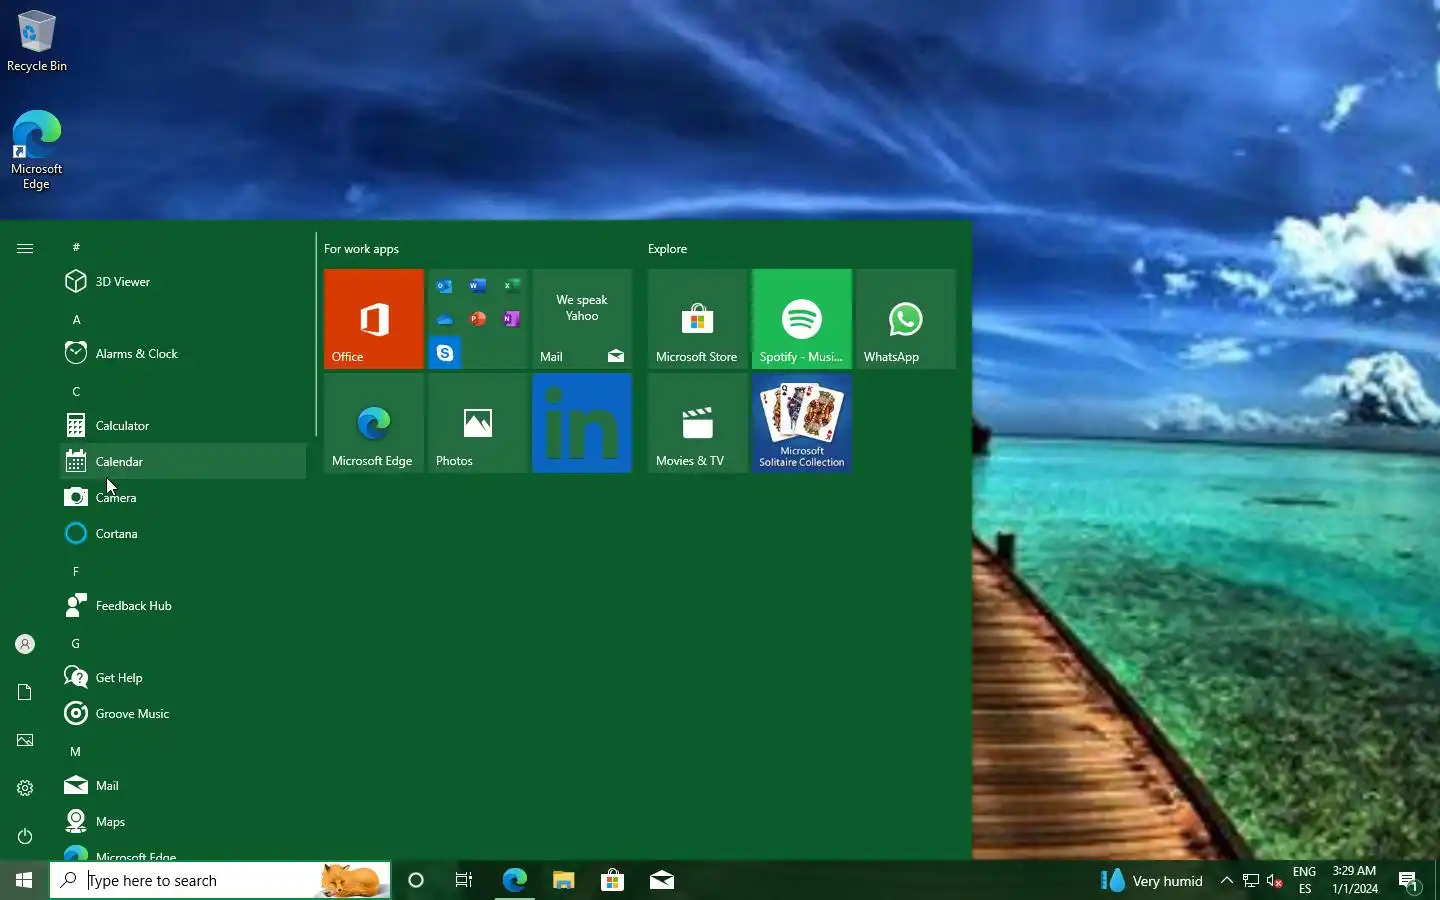This screenshot has width=1440, height=900.
Task: Open Mail from the taskbar
Action: [x=661, y=880]
